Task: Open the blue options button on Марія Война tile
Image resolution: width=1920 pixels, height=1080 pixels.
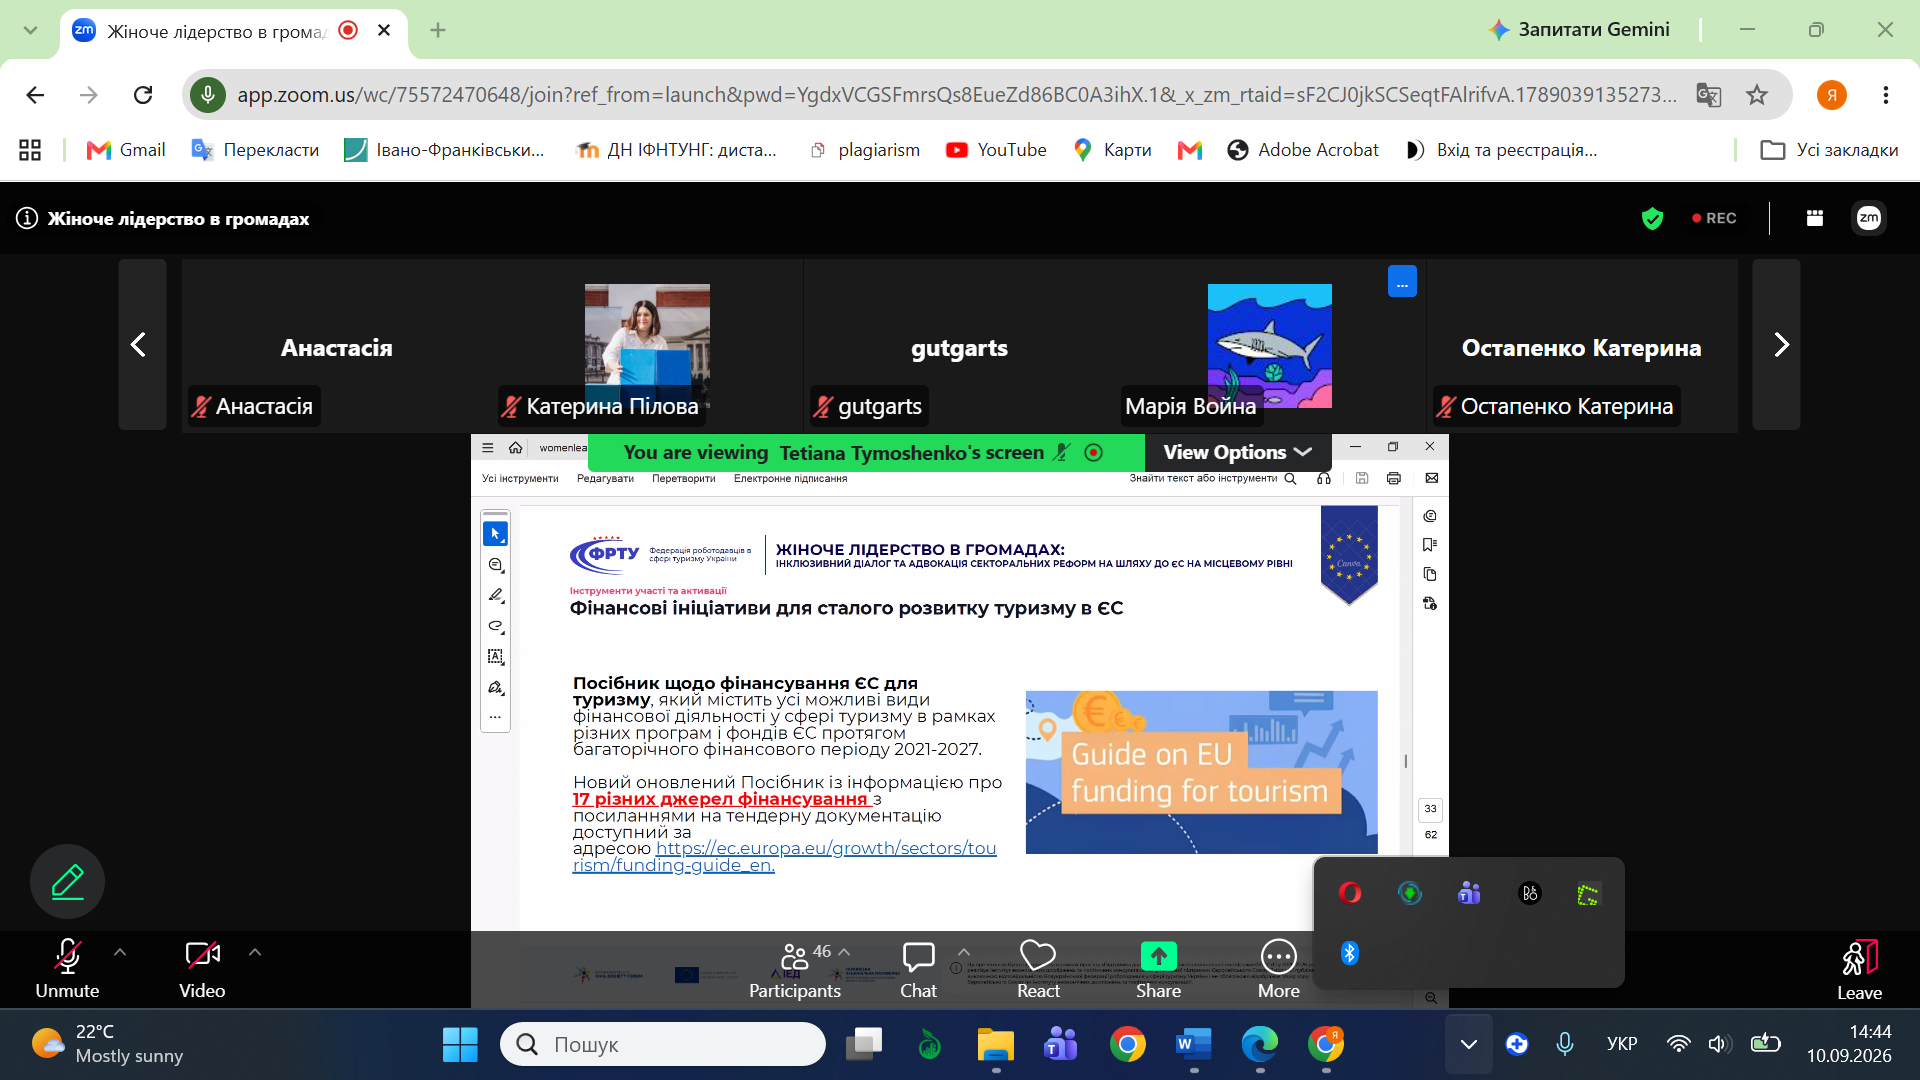Action: pos(1402,282)
